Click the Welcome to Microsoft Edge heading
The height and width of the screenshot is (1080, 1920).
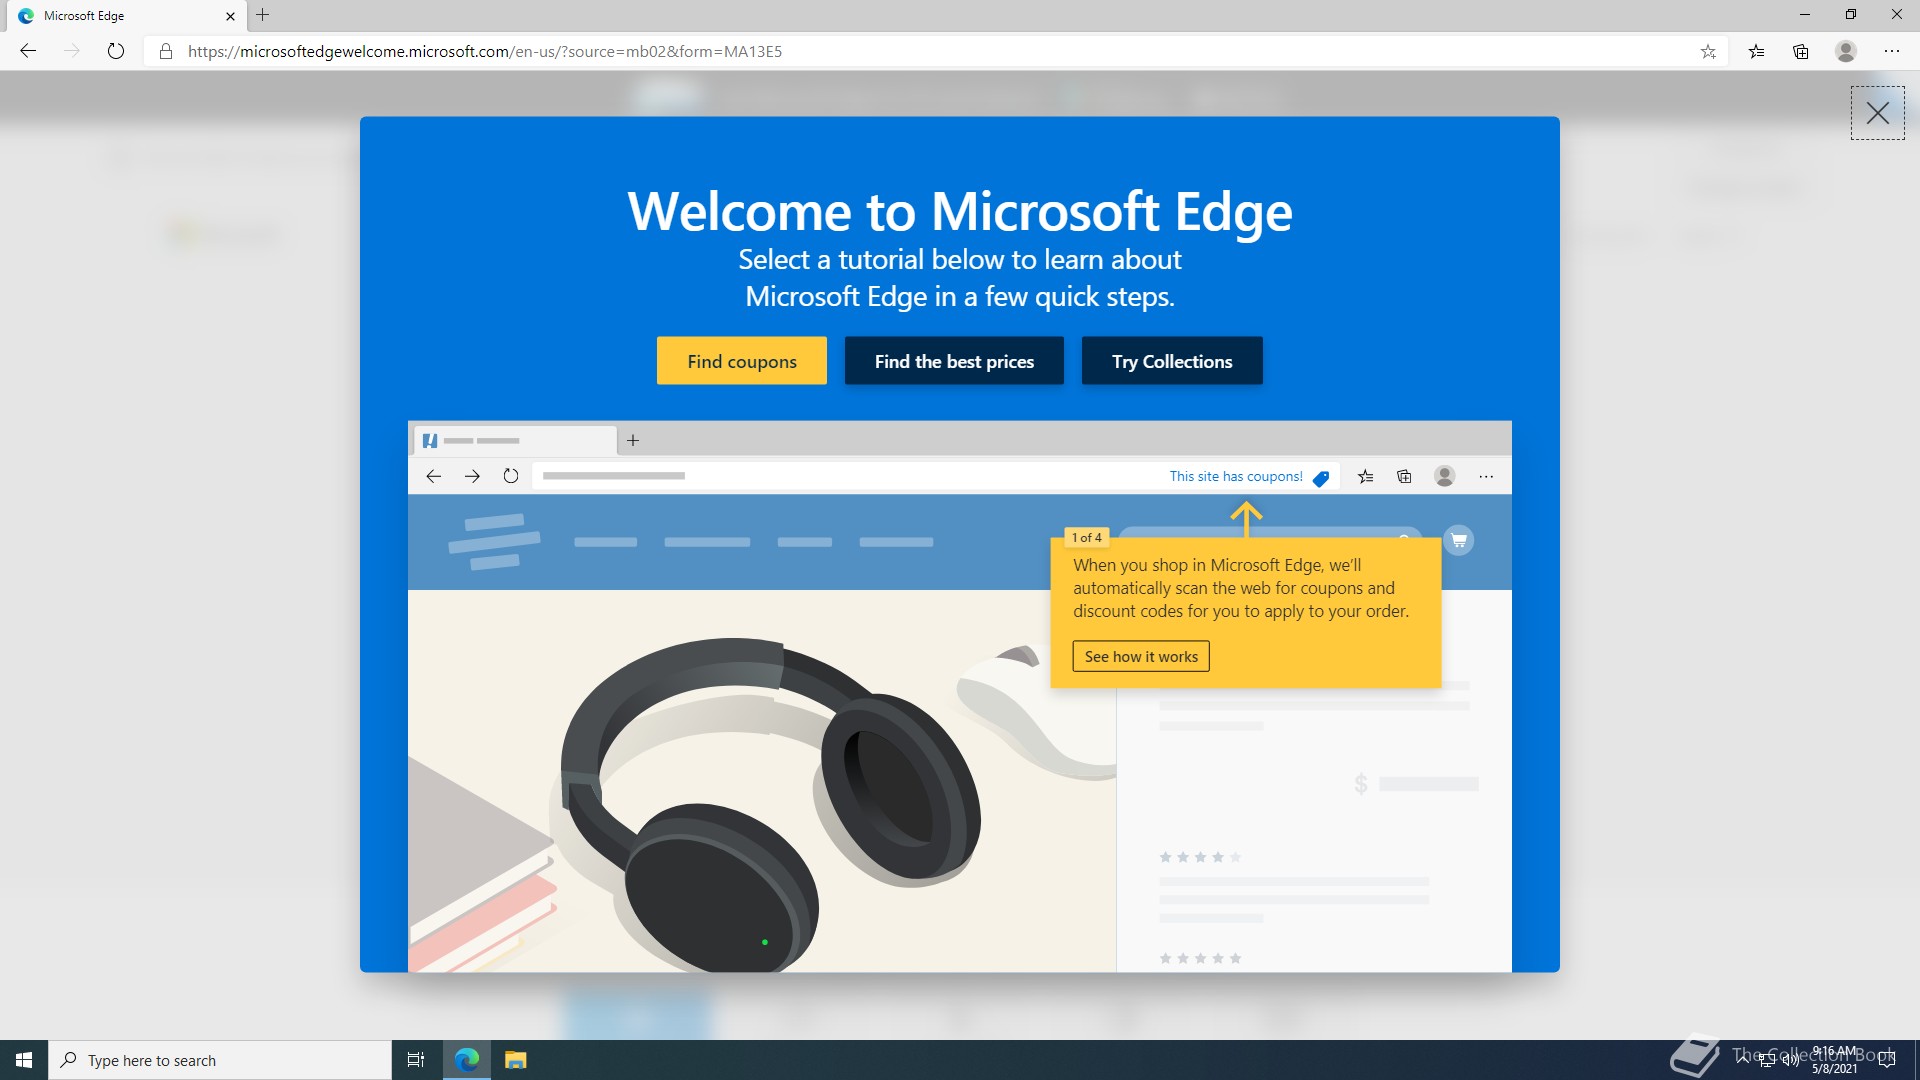point(960,211)
